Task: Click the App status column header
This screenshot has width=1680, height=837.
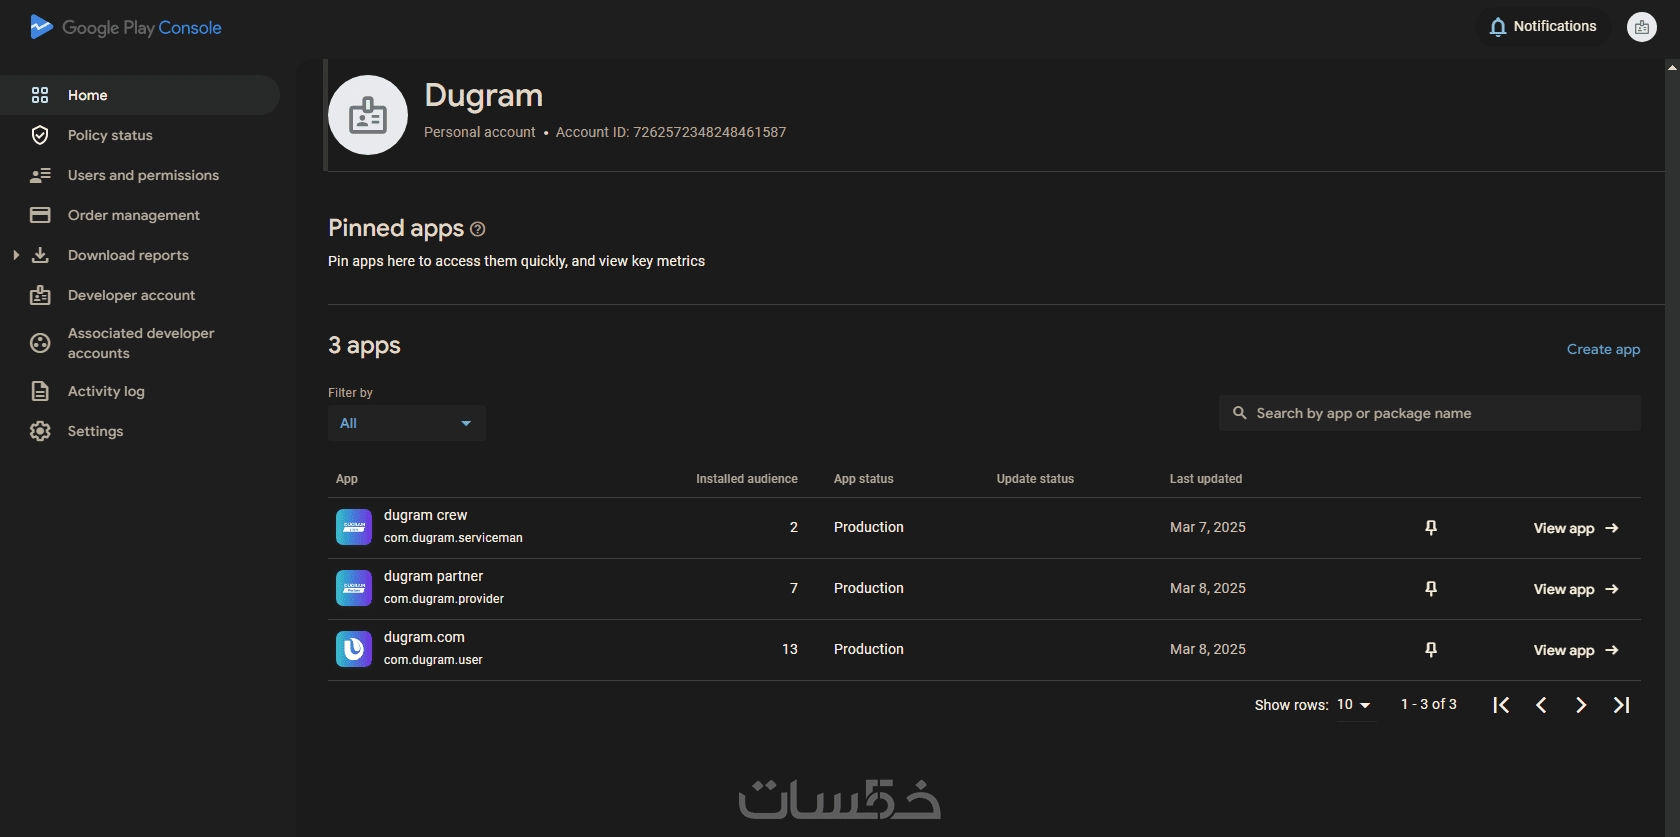Action: coord(864,479)
